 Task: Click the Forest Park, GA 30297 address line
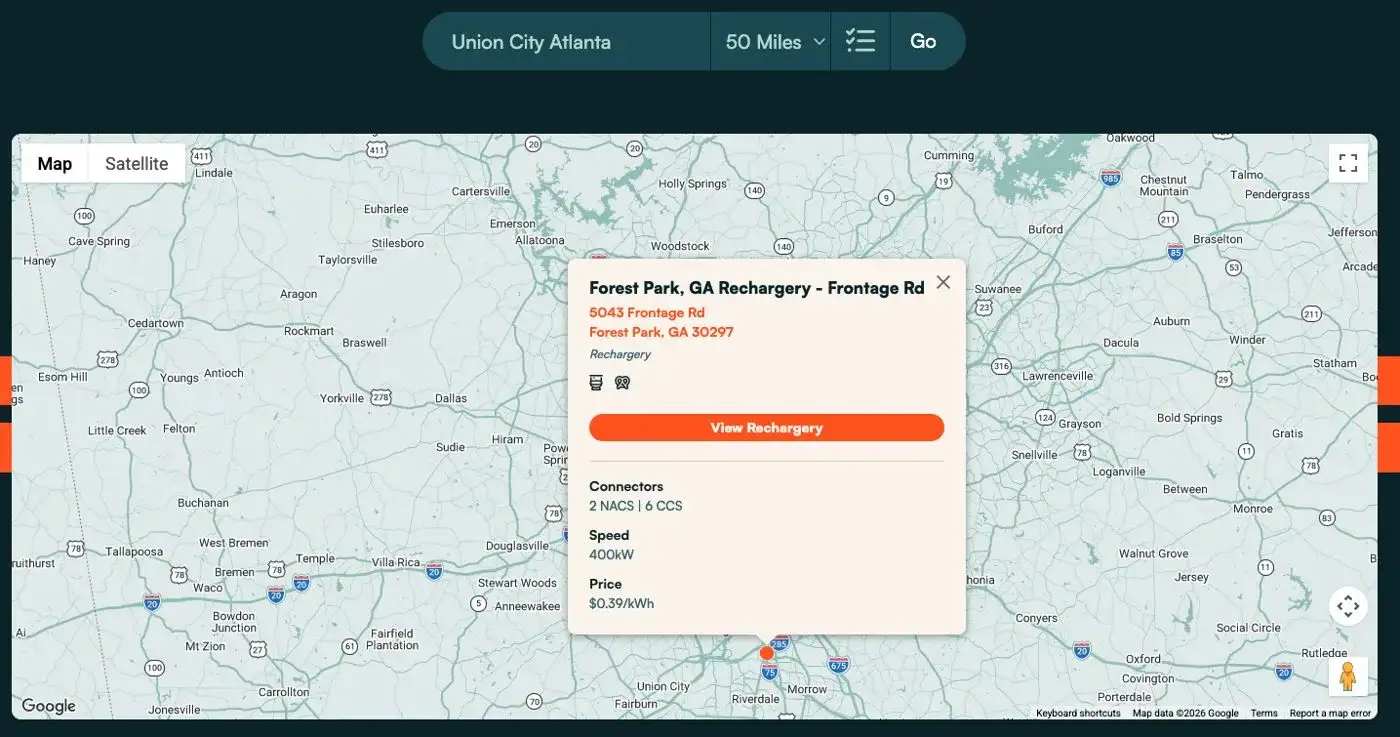(661, 332)
